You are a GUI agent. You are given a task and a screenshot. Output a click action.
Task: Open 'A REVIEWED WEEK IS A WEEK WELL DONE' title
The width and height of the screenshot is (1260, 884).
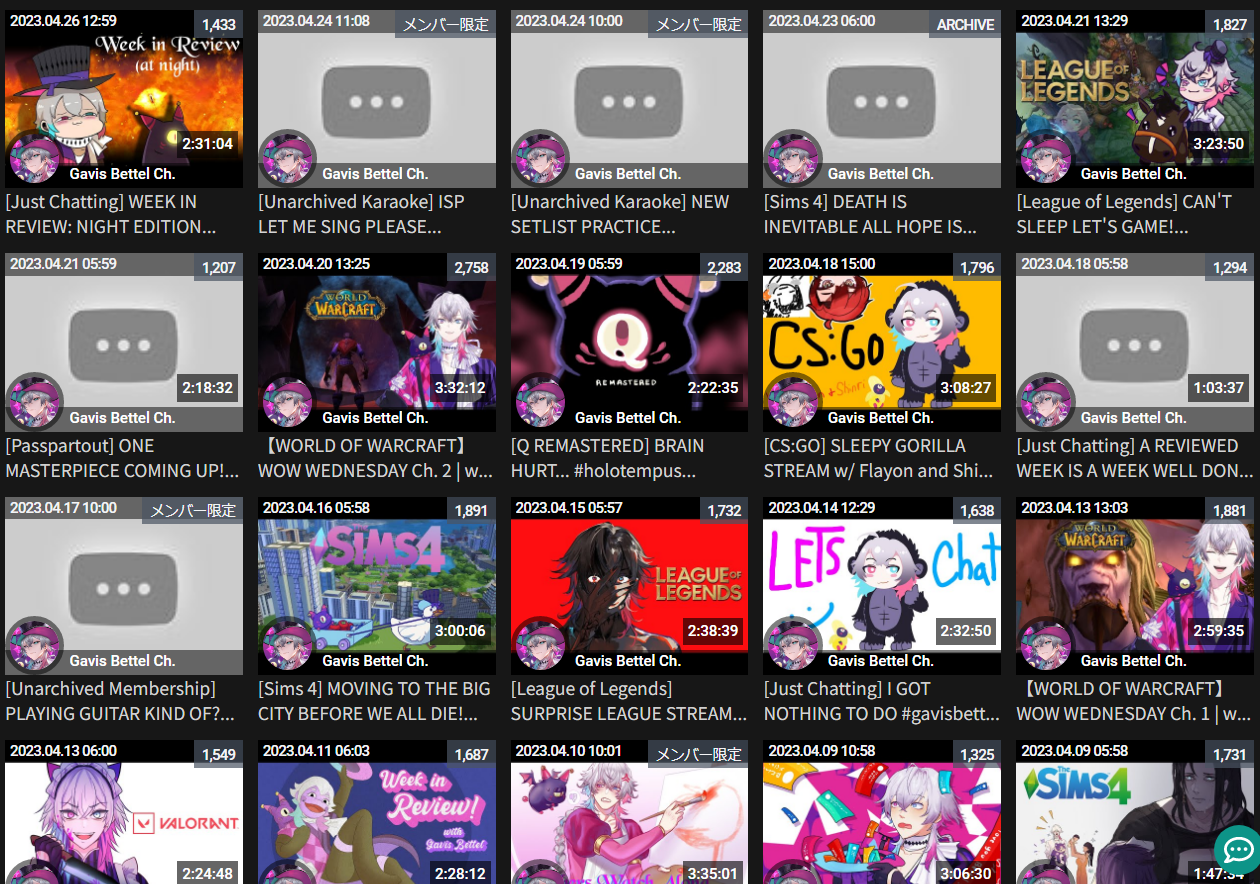(x=1134, y=458)
